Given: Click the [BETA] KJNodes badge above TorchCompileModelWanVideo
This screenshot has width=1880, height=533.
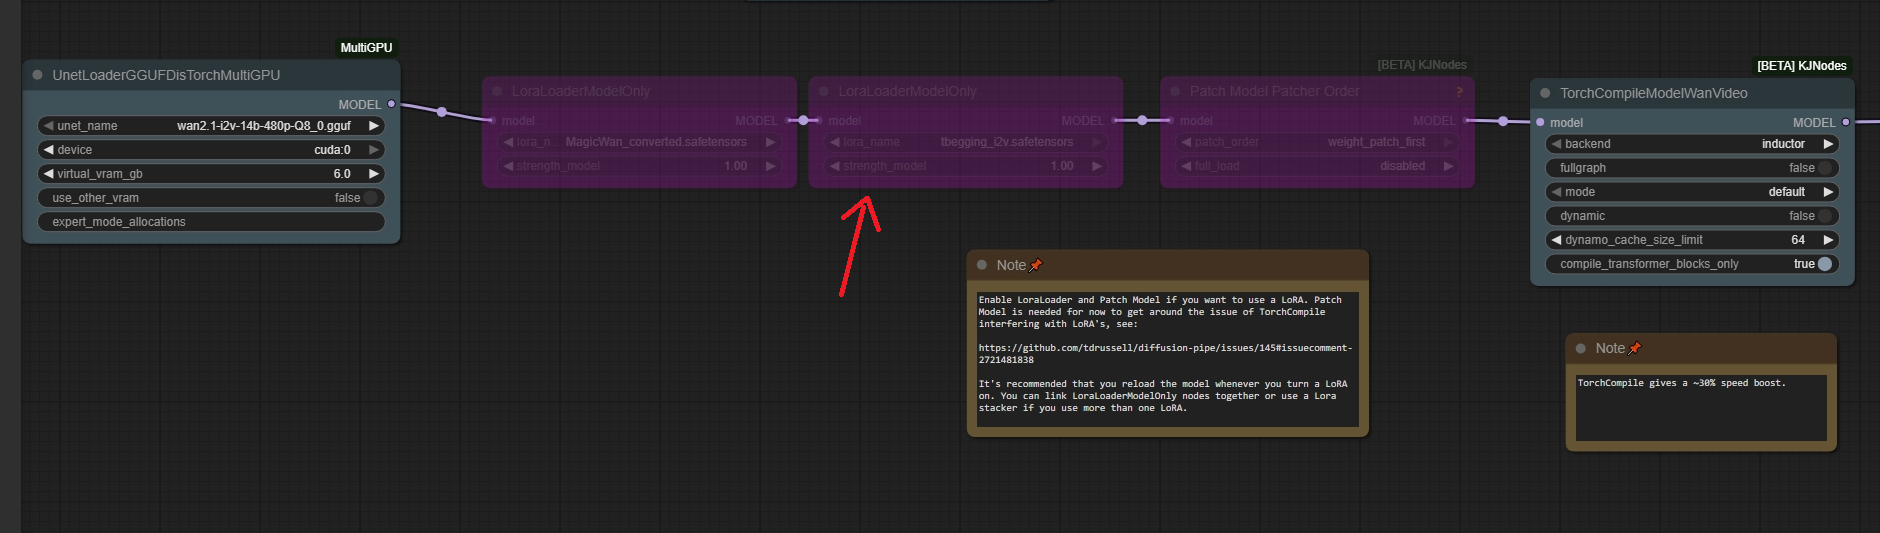Looking at the screenshot, I should pos(1802,66).
